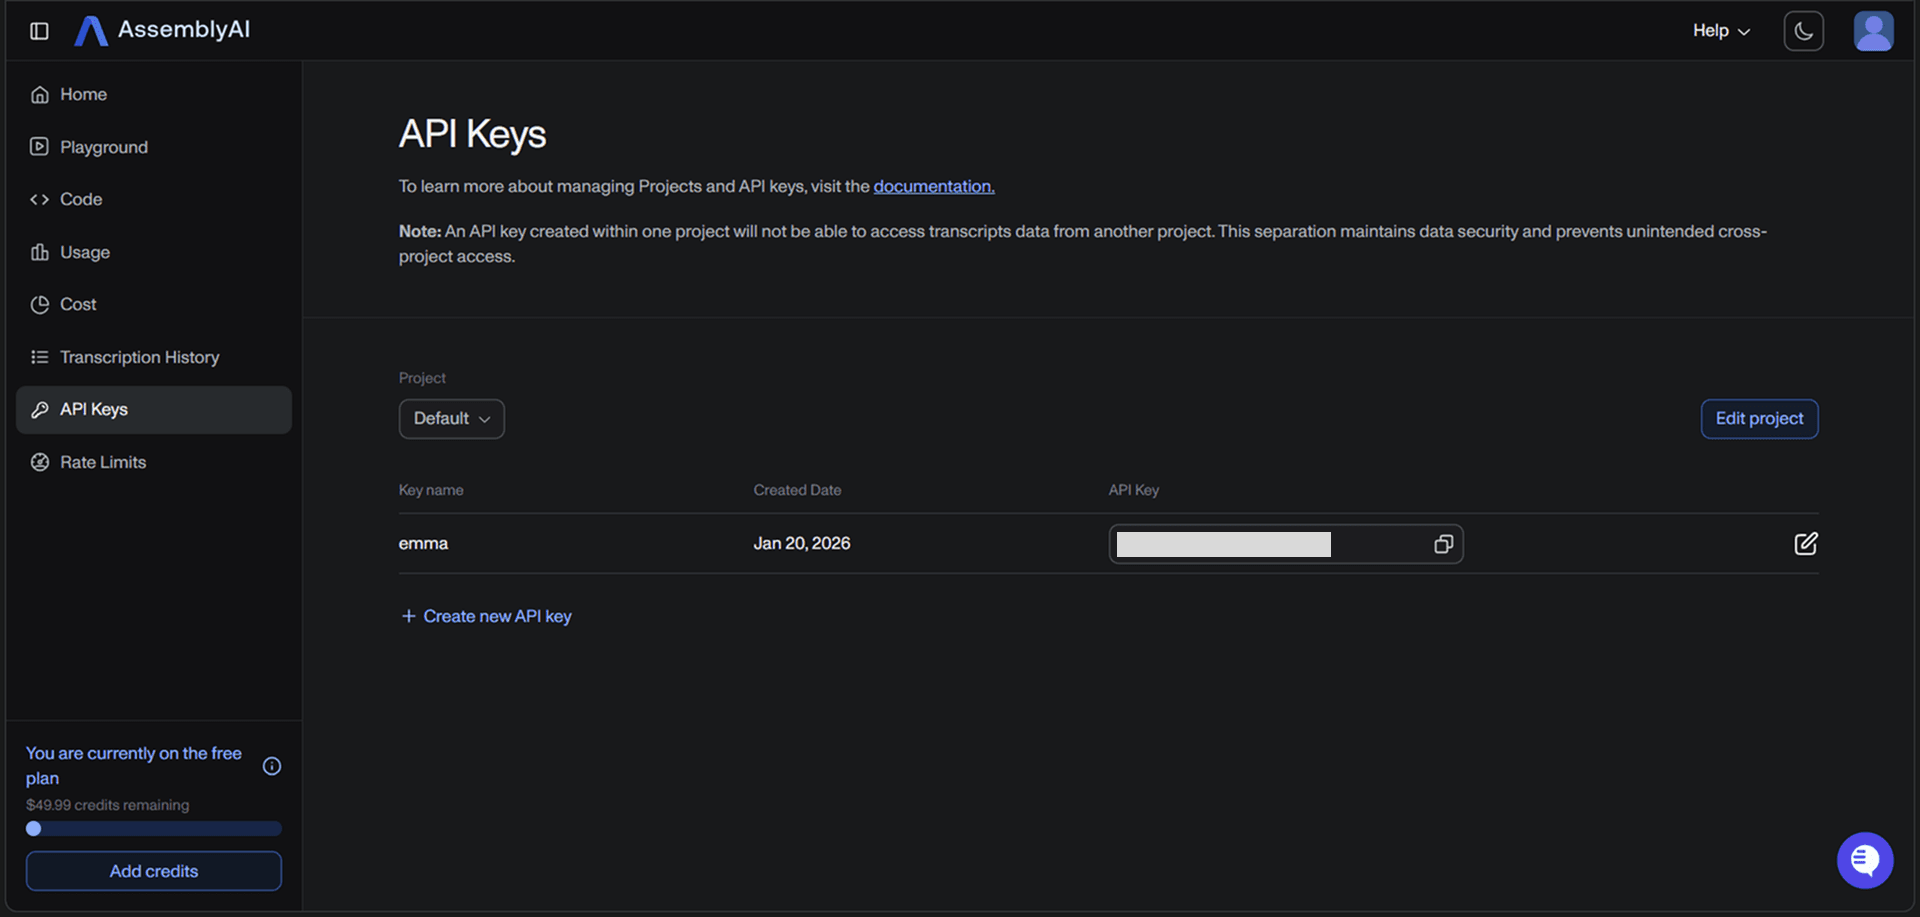Viewport: 1920px width, 917px height.
Task: Go to Transcription History
Action: [139, 357]
